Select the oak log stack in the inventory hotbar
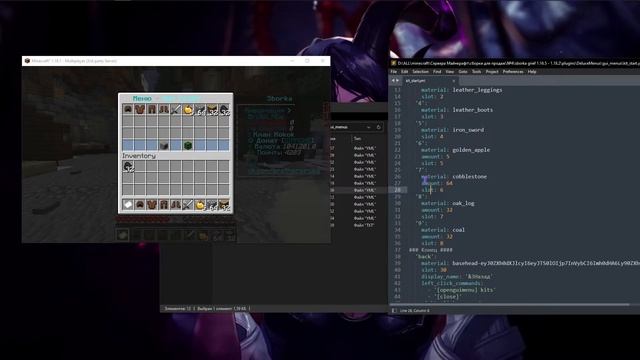The image size is (640, 360). pyautogui.click(x=224, y=204)
